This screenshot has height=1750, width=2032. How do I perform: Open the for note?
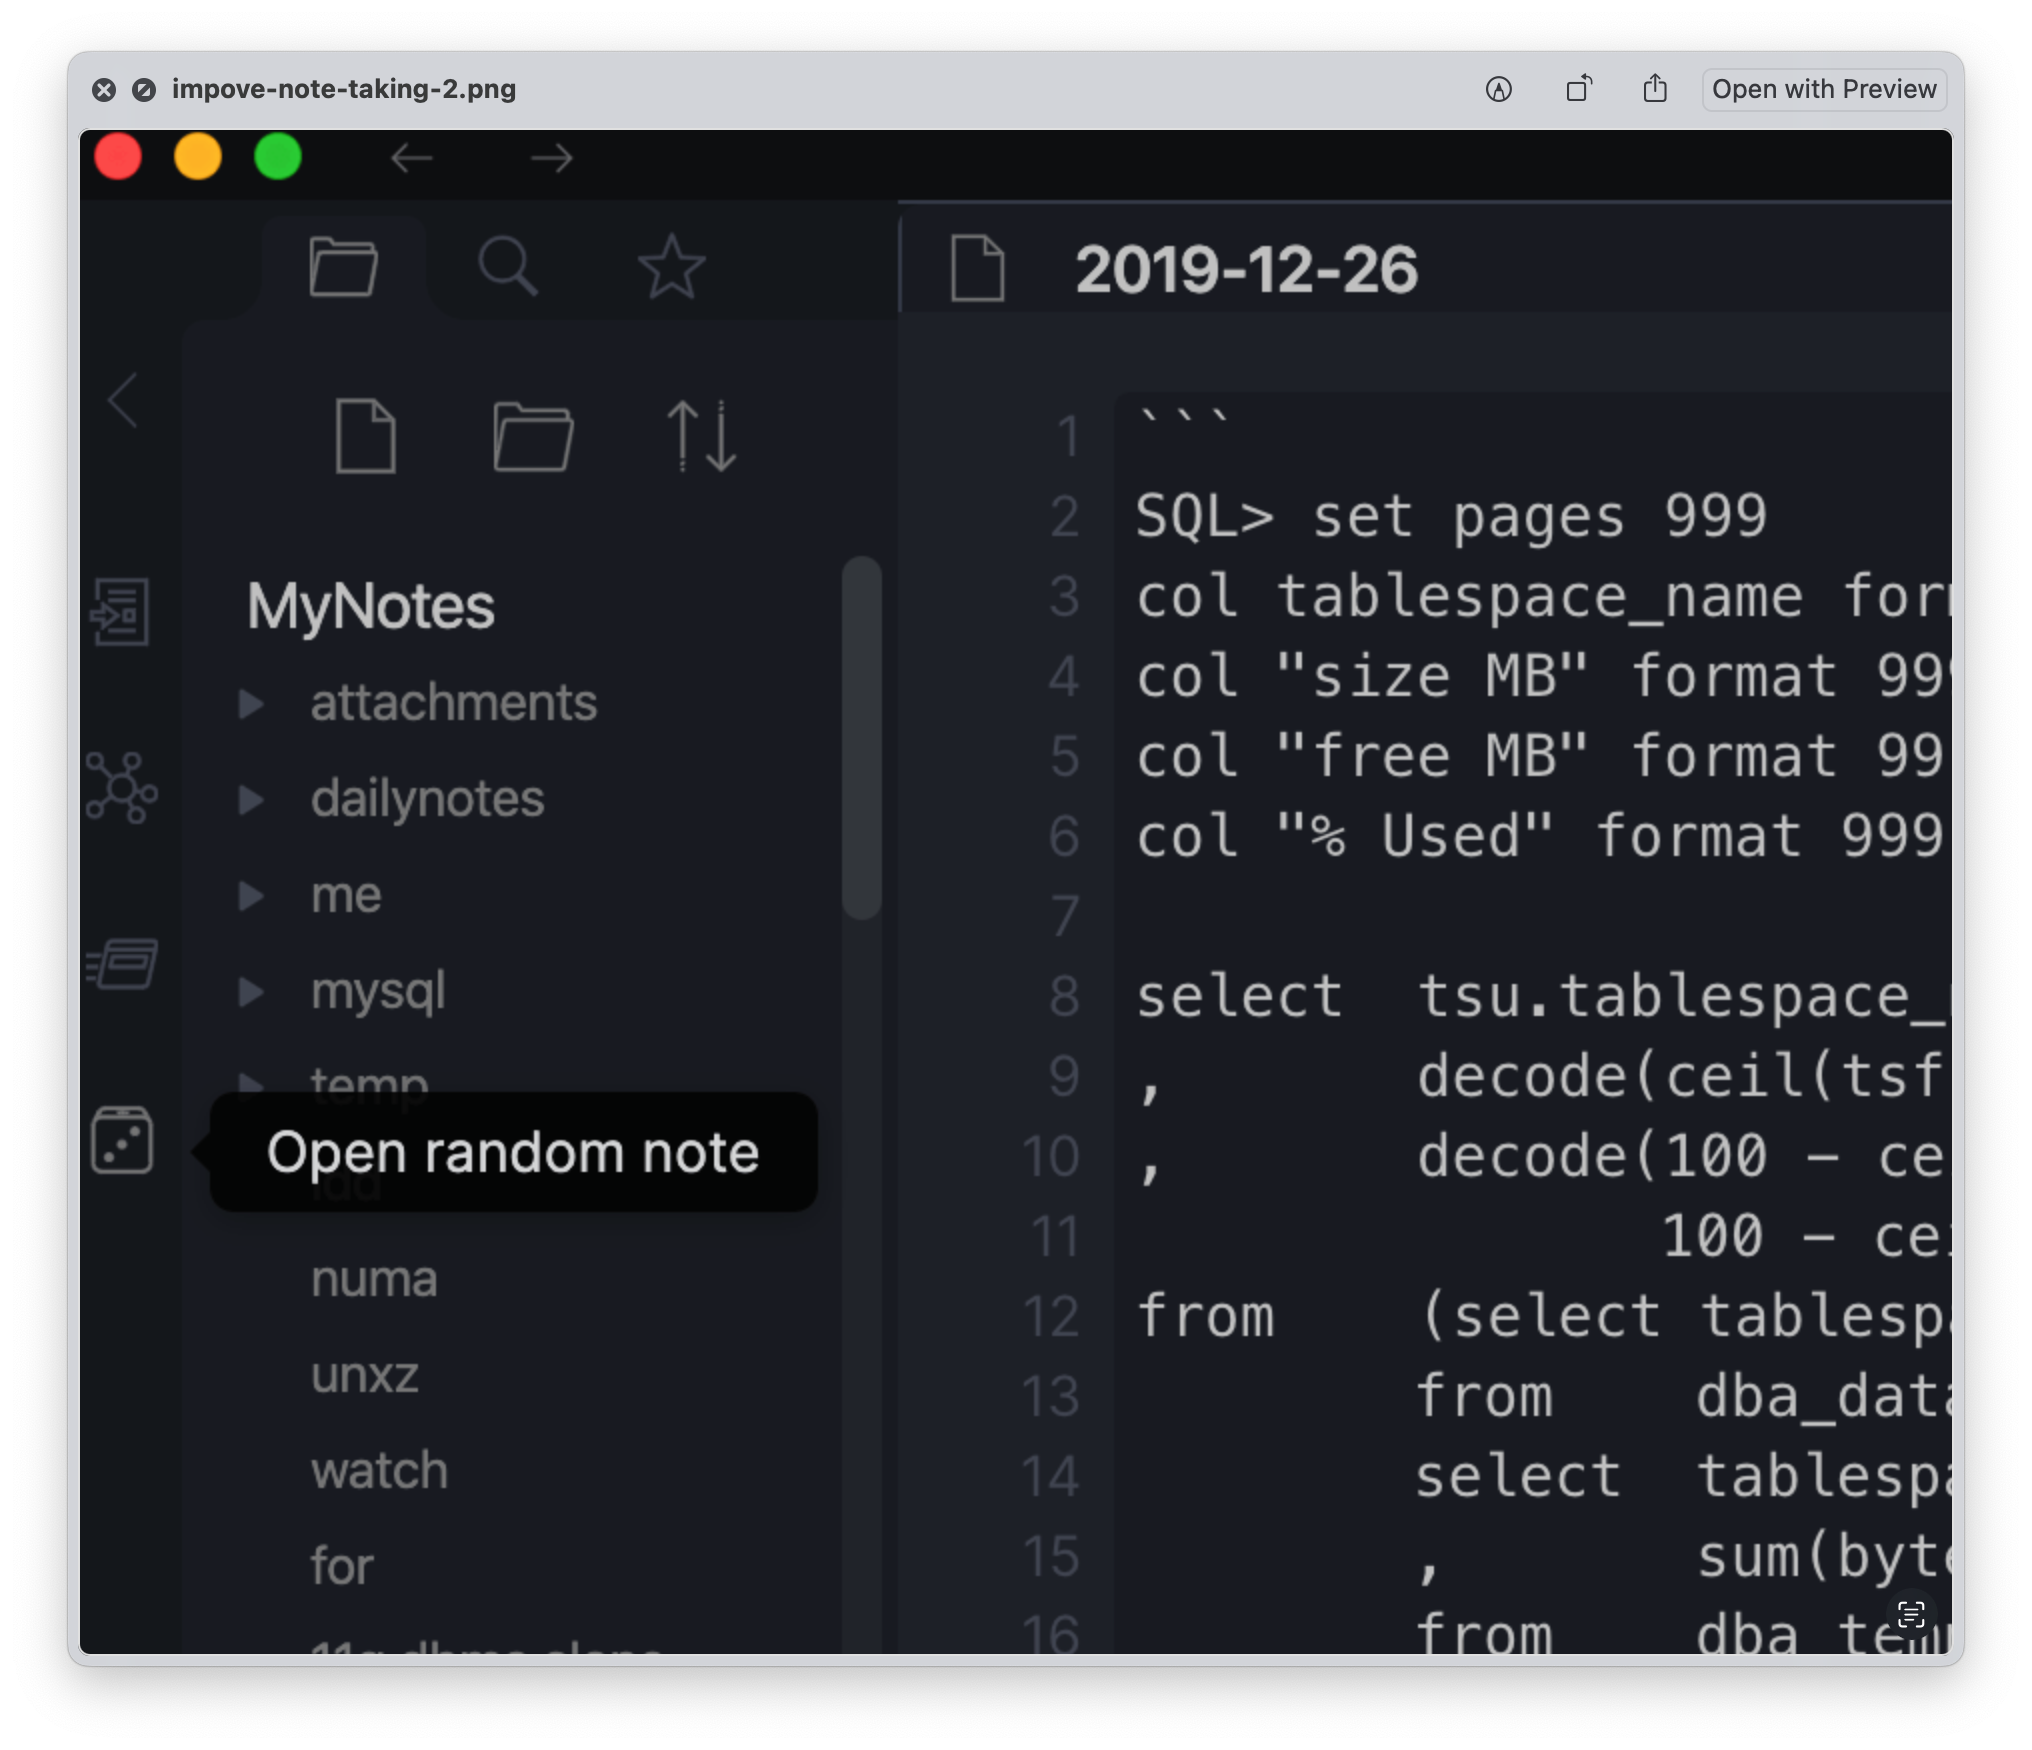342,1566
